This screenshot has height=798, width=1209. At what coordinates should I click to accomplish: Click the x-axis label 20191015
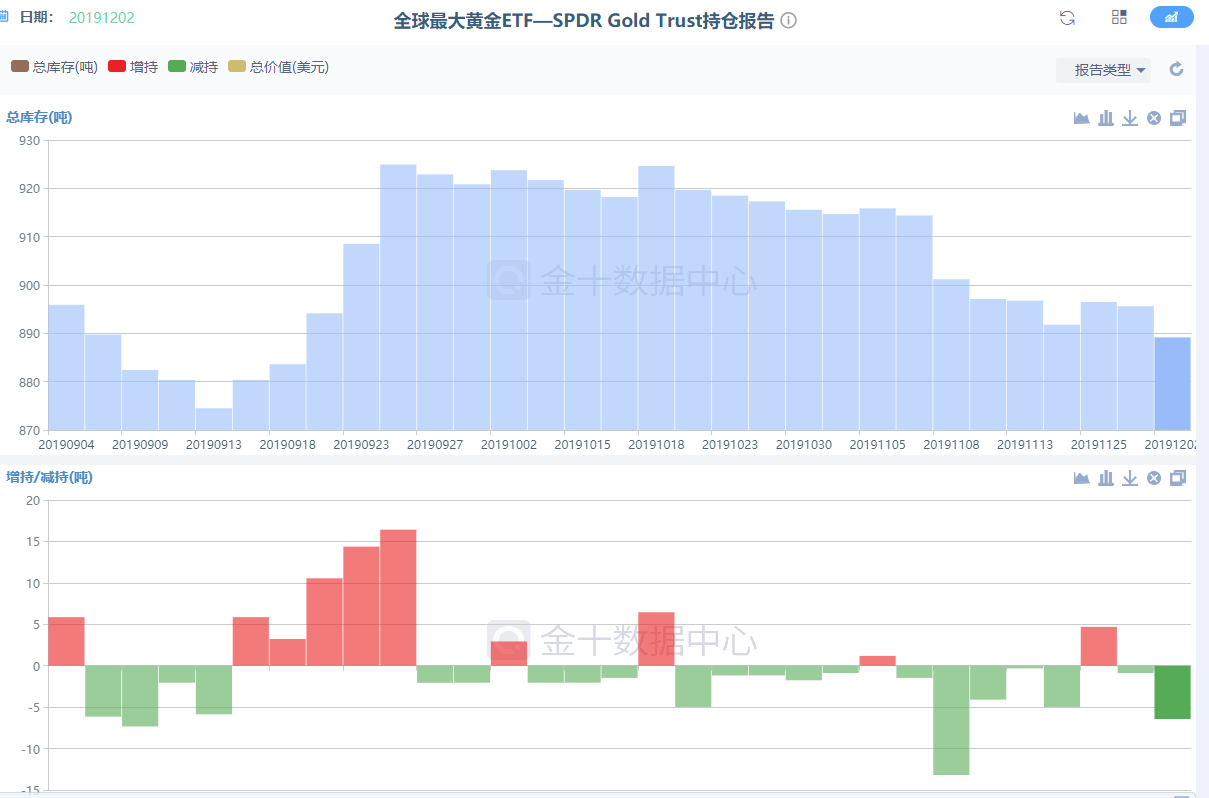click(583, 444)
